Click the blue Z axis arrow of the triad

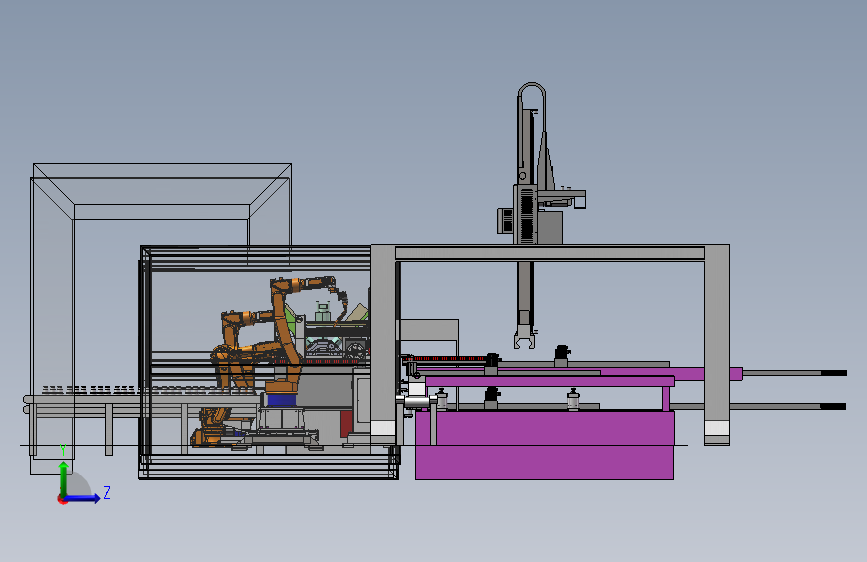83,498
